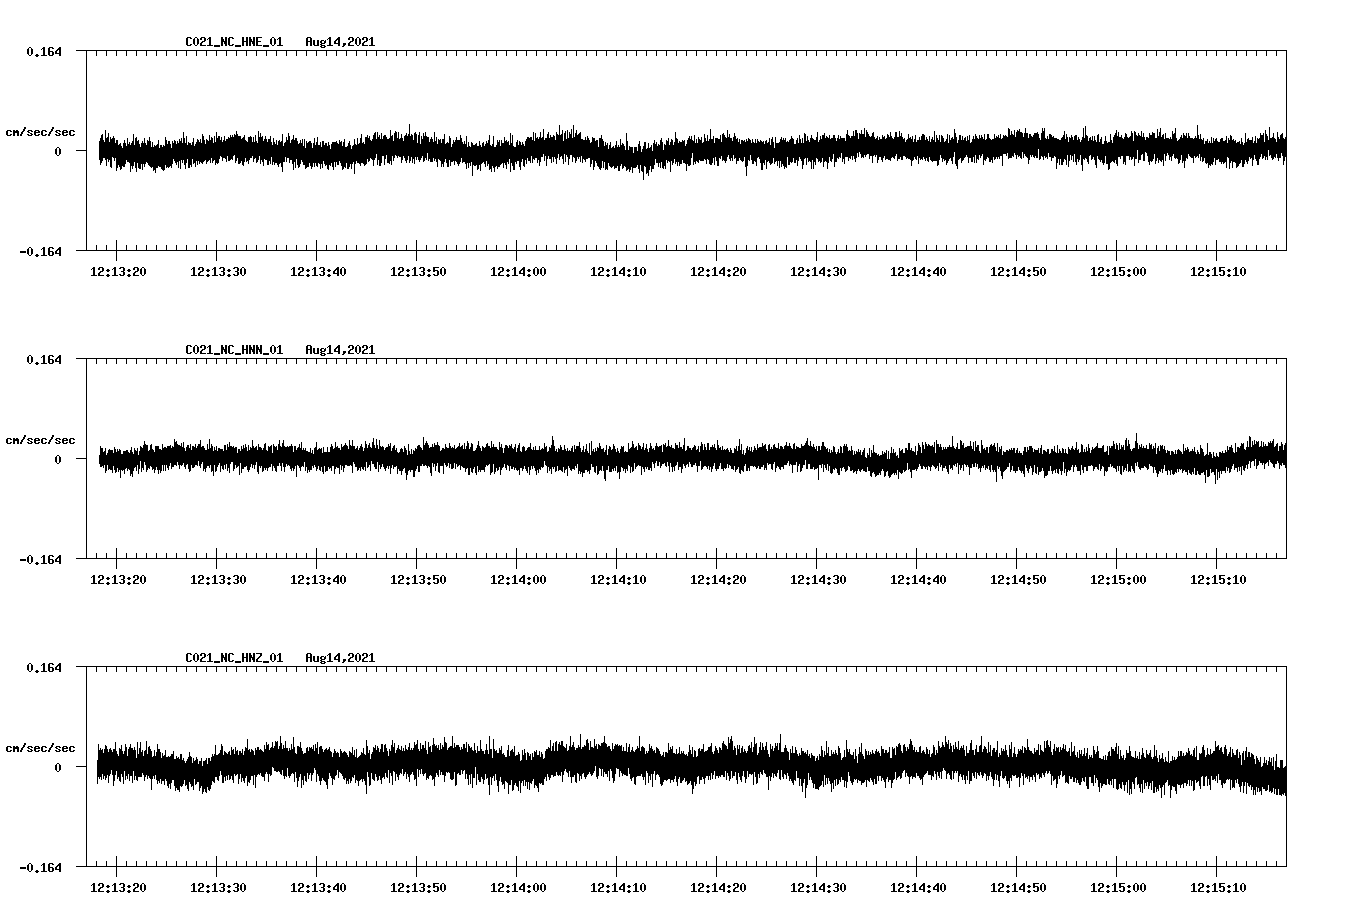
Task: Choose time label 12:14:40 on HNZ plot
Action: [x=918, y=887]
